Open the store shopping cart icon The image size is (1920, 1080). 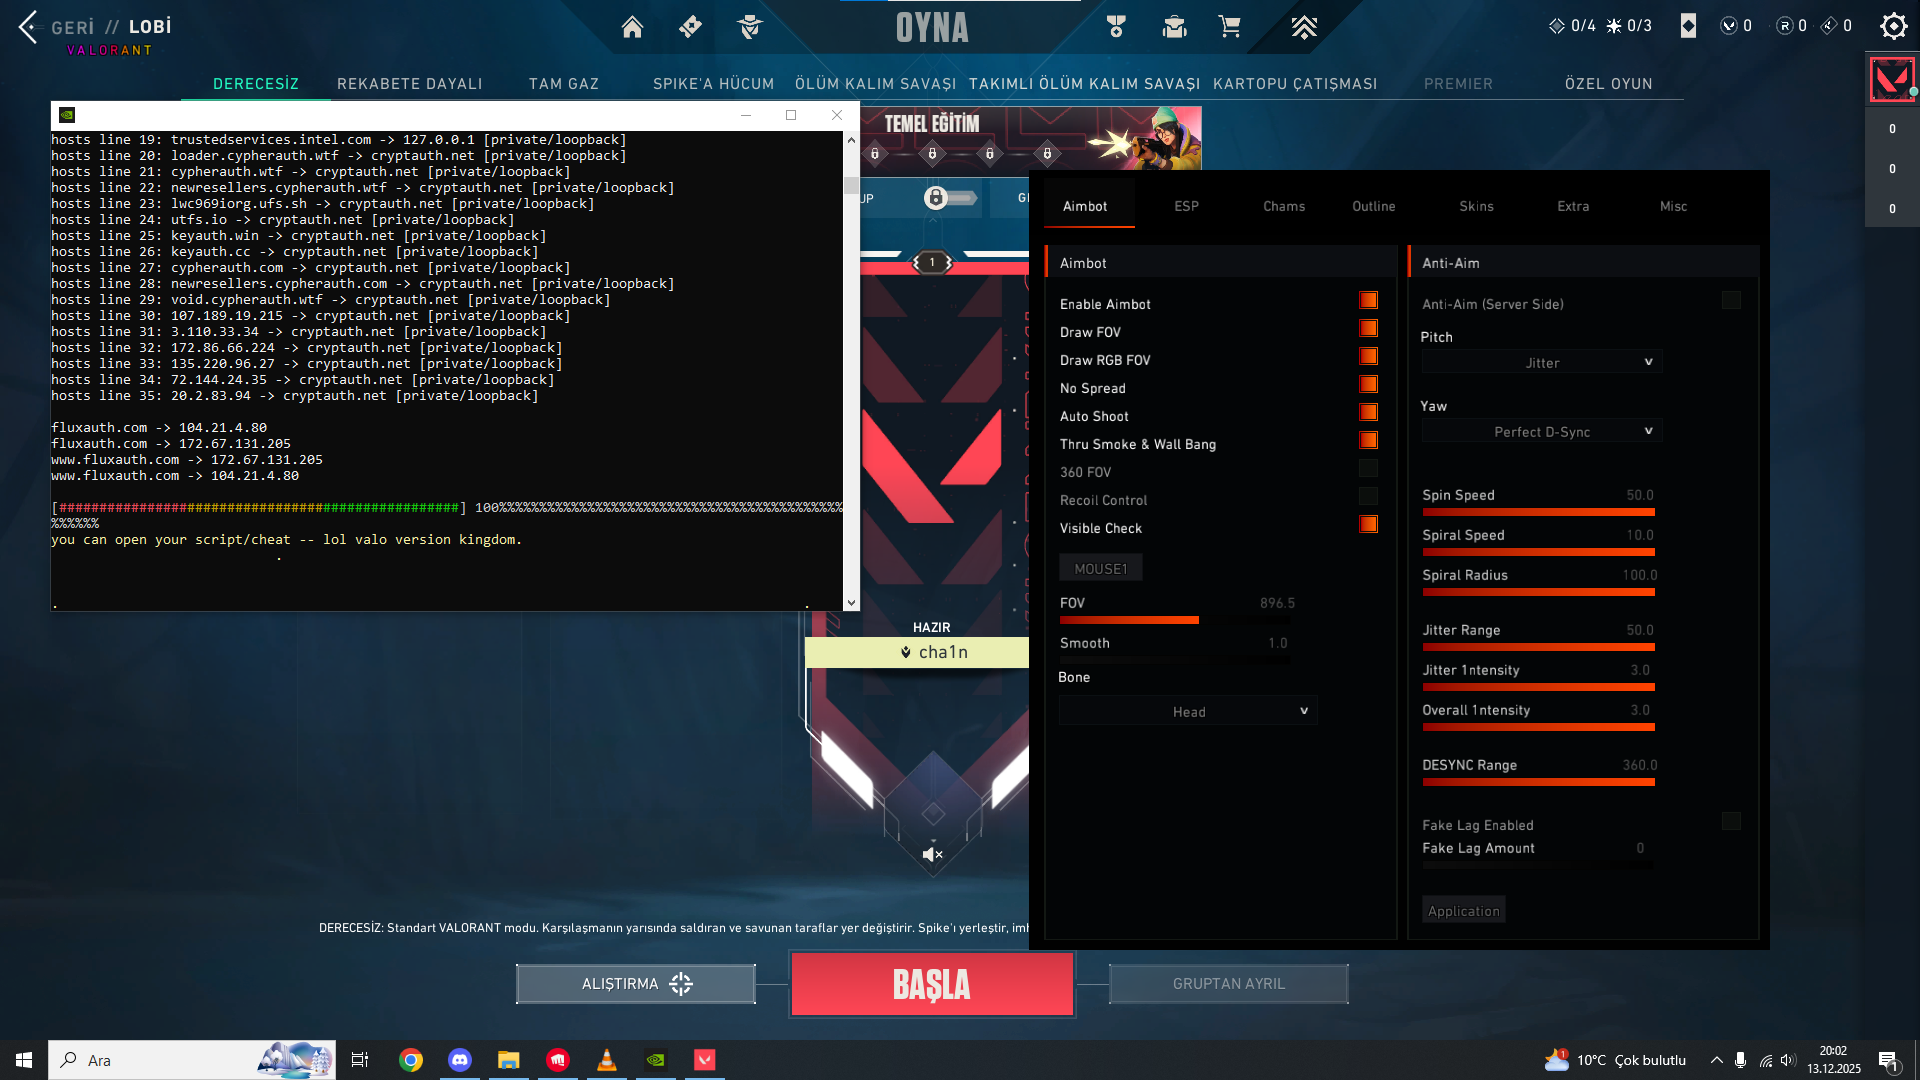(x=1230, y=27)
